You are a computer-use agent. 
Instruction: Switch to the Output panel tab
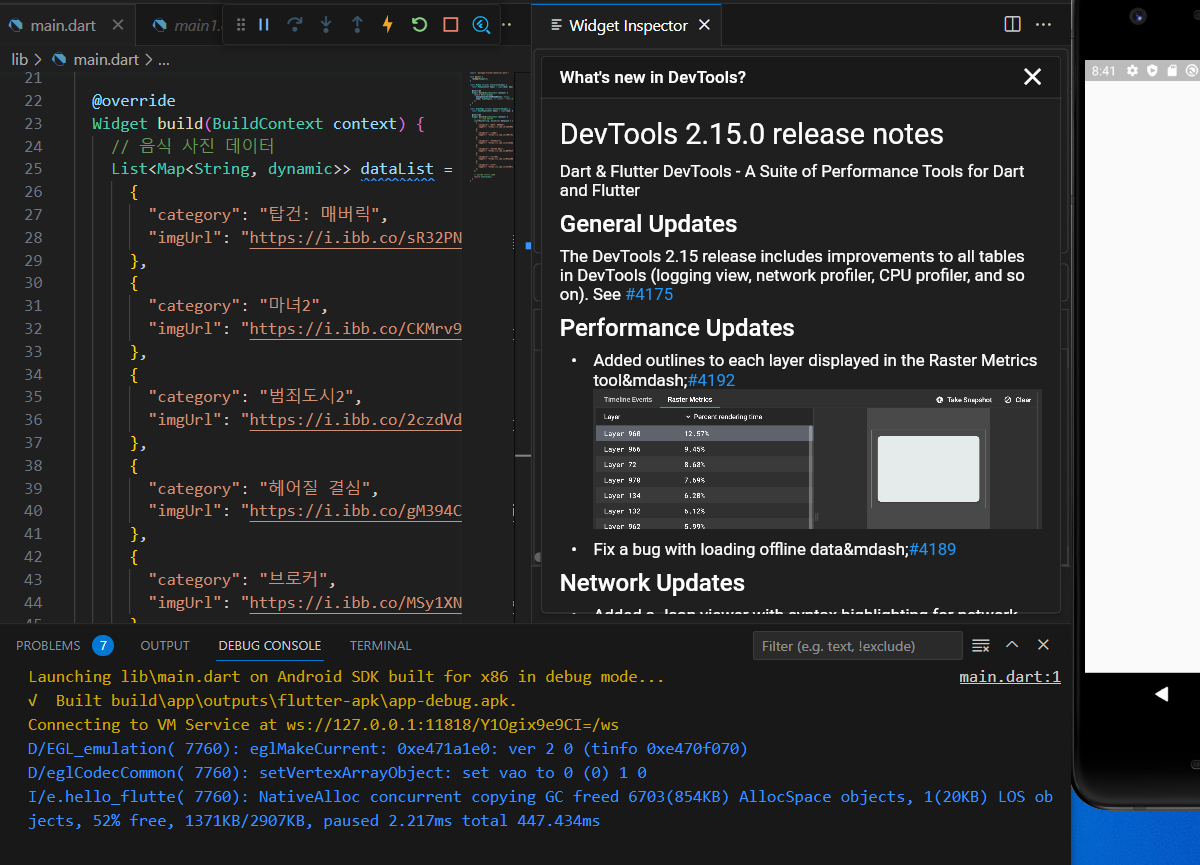pyautogui.click(x=165, y=645)
